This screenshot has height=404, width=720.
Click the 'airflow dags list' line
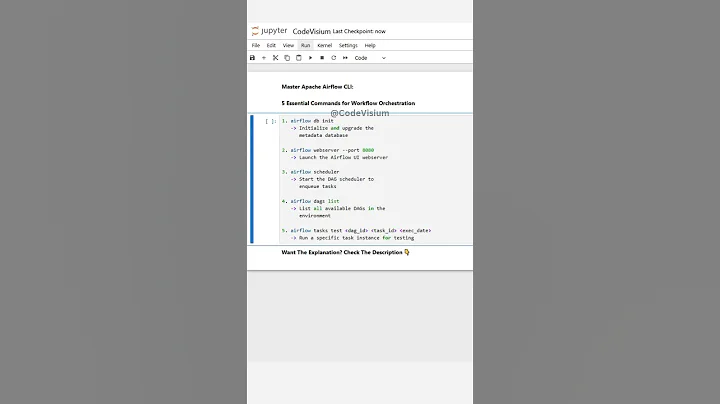pyautogui.click(x=310, y=201)
